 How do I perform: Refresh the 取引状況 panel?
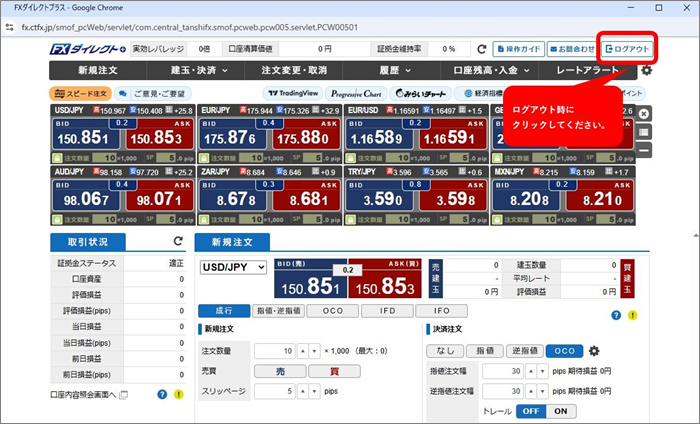tap(178, 242)
